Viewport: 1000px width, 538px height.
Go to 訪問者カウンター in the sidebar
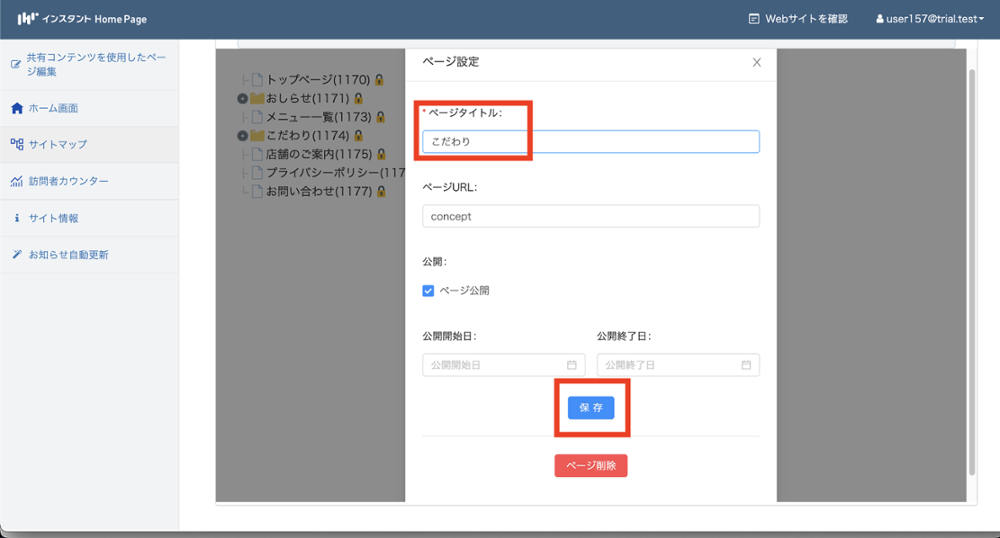[68, 181]
